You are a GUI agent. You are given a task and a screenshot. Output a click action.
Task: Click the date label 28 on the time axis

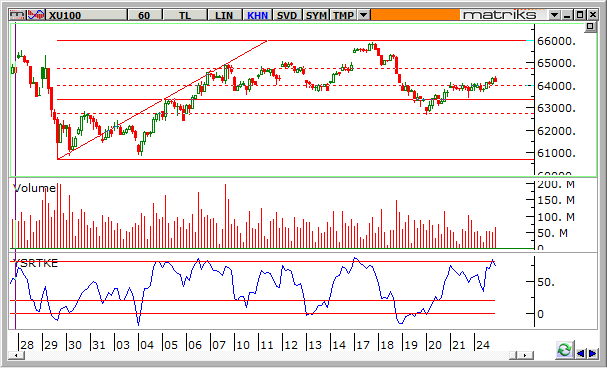pos(26,345)
